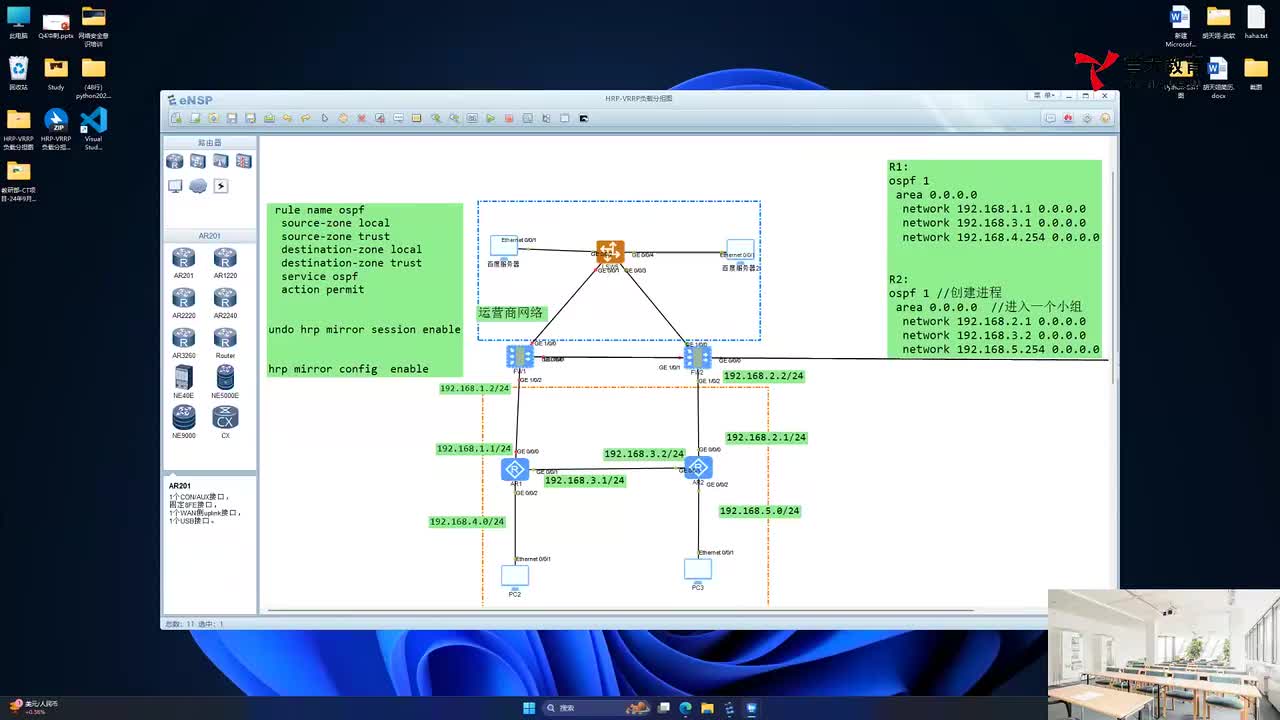This screenshot has height=720, width=1280.
Task: Click the zoom out magnifier icon
Action: pyautogui.click(x=454, y=118)
